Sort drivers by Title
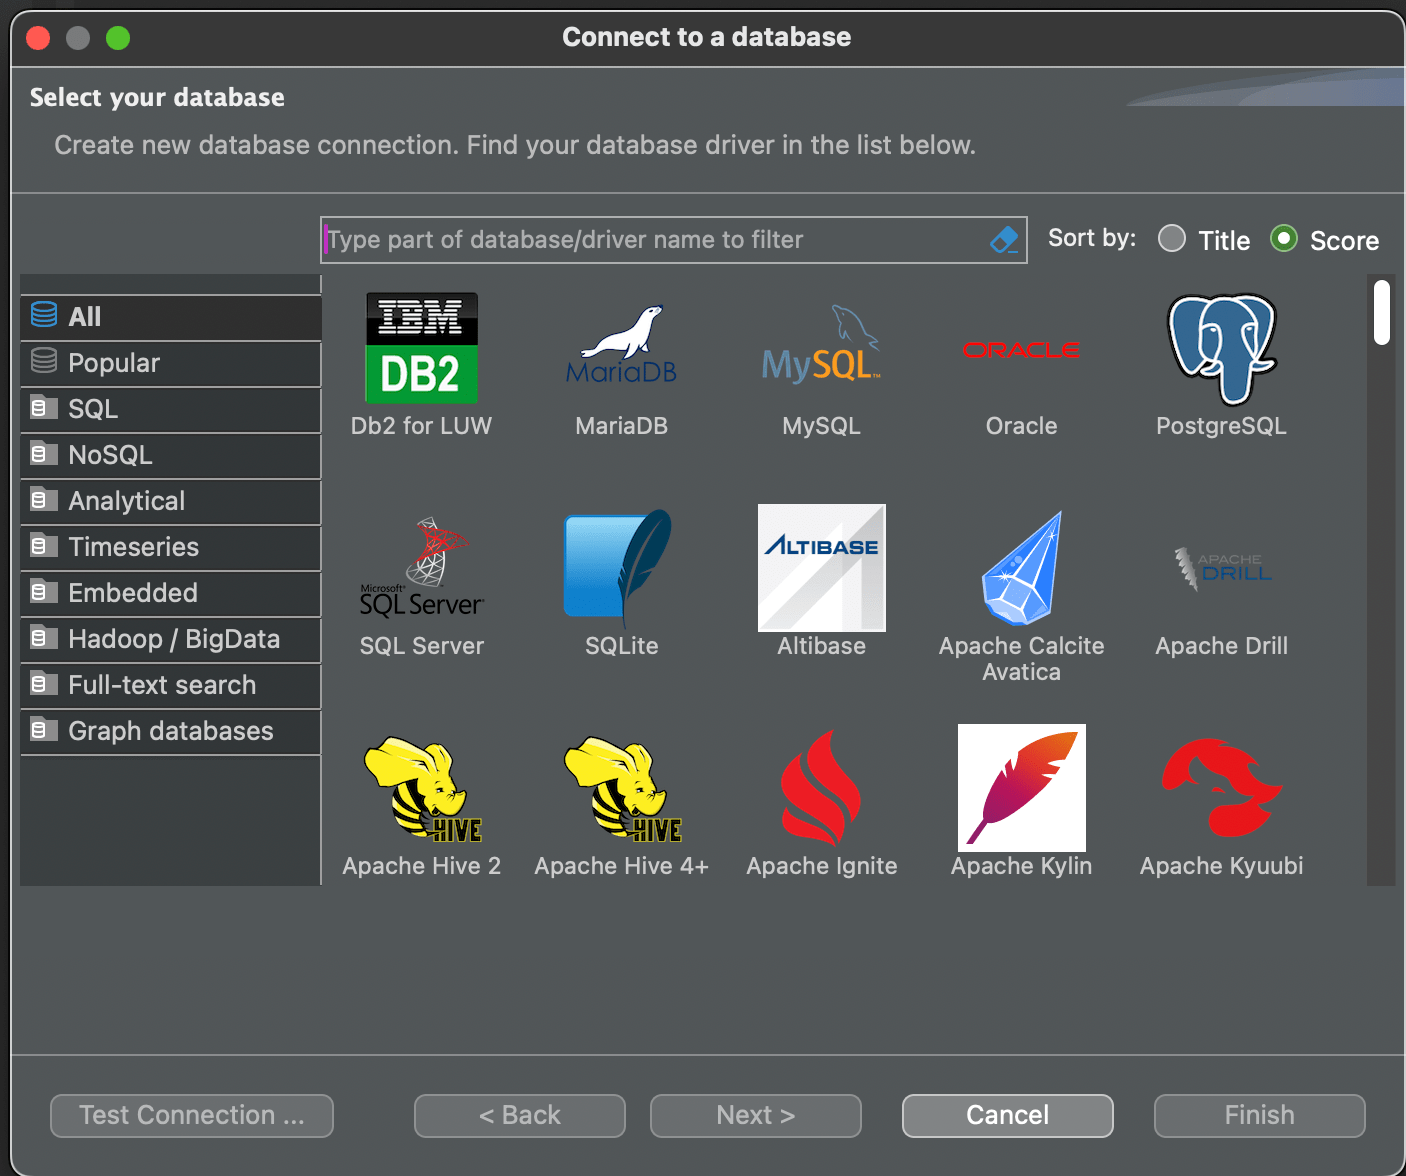The width and height of the screenshot is (1406, 1176). [1171, 238]
